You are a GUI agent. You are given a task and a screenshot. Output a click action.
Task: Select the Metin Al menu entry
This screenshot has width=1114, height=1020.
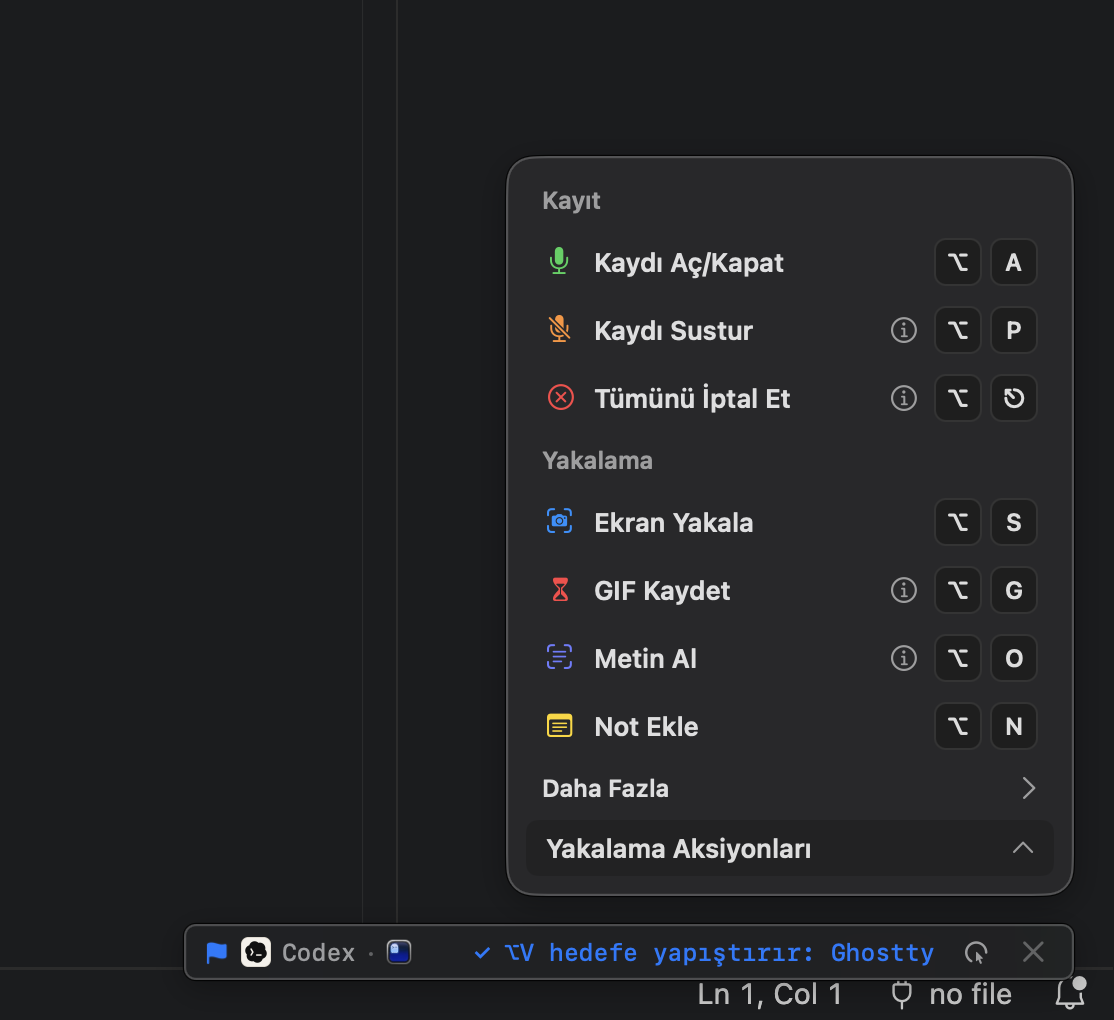[789, 658]
